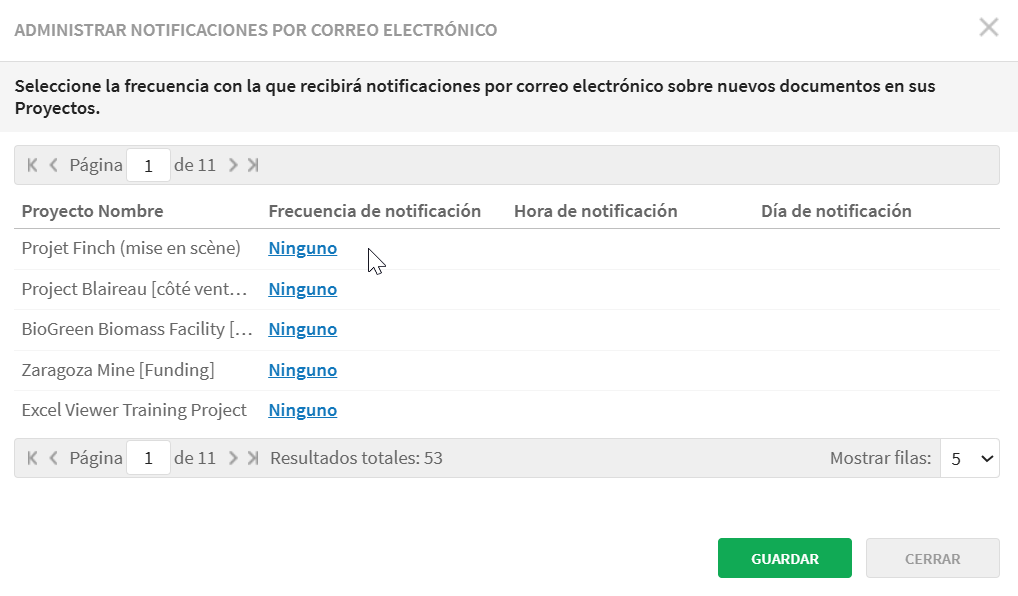Jump to last page in top pager
Viewport: 1018px width, 596px height.
tap(253, 165)
